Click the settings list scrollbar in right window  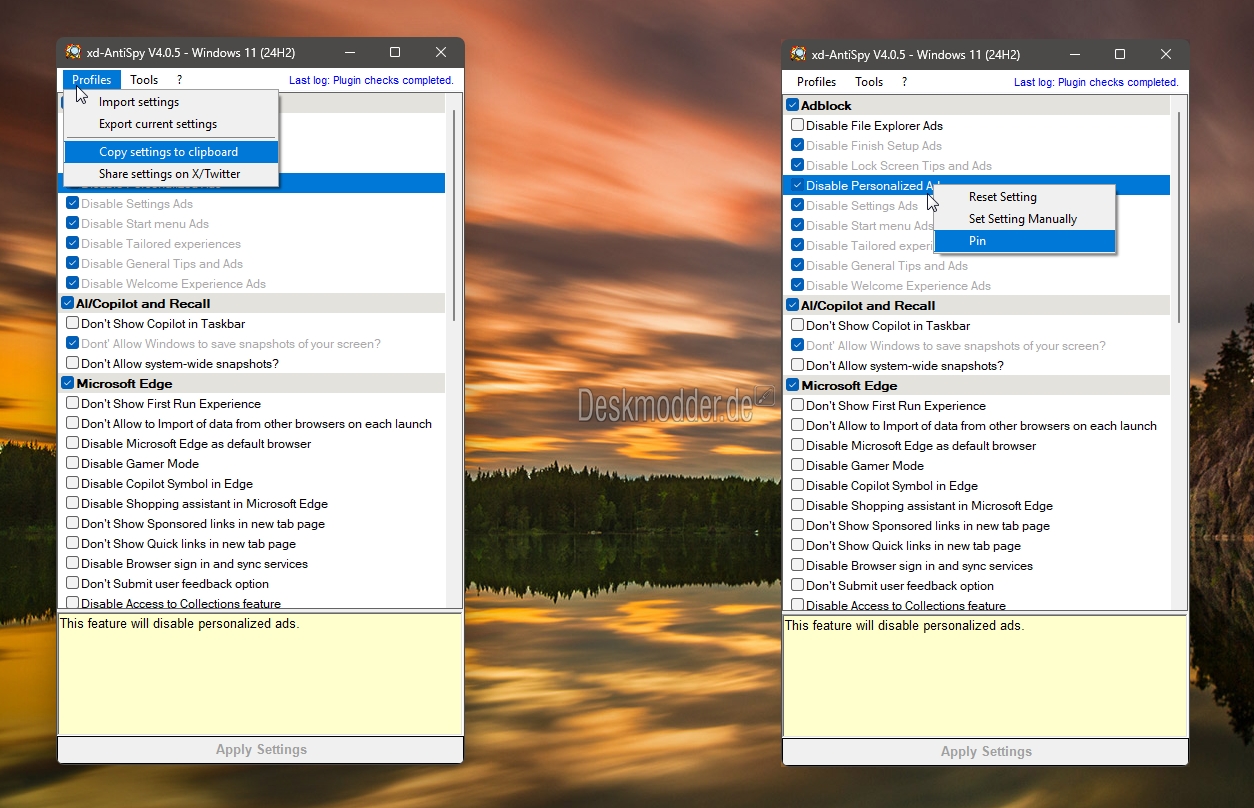pyautogui.click(x=1179, y=217)
